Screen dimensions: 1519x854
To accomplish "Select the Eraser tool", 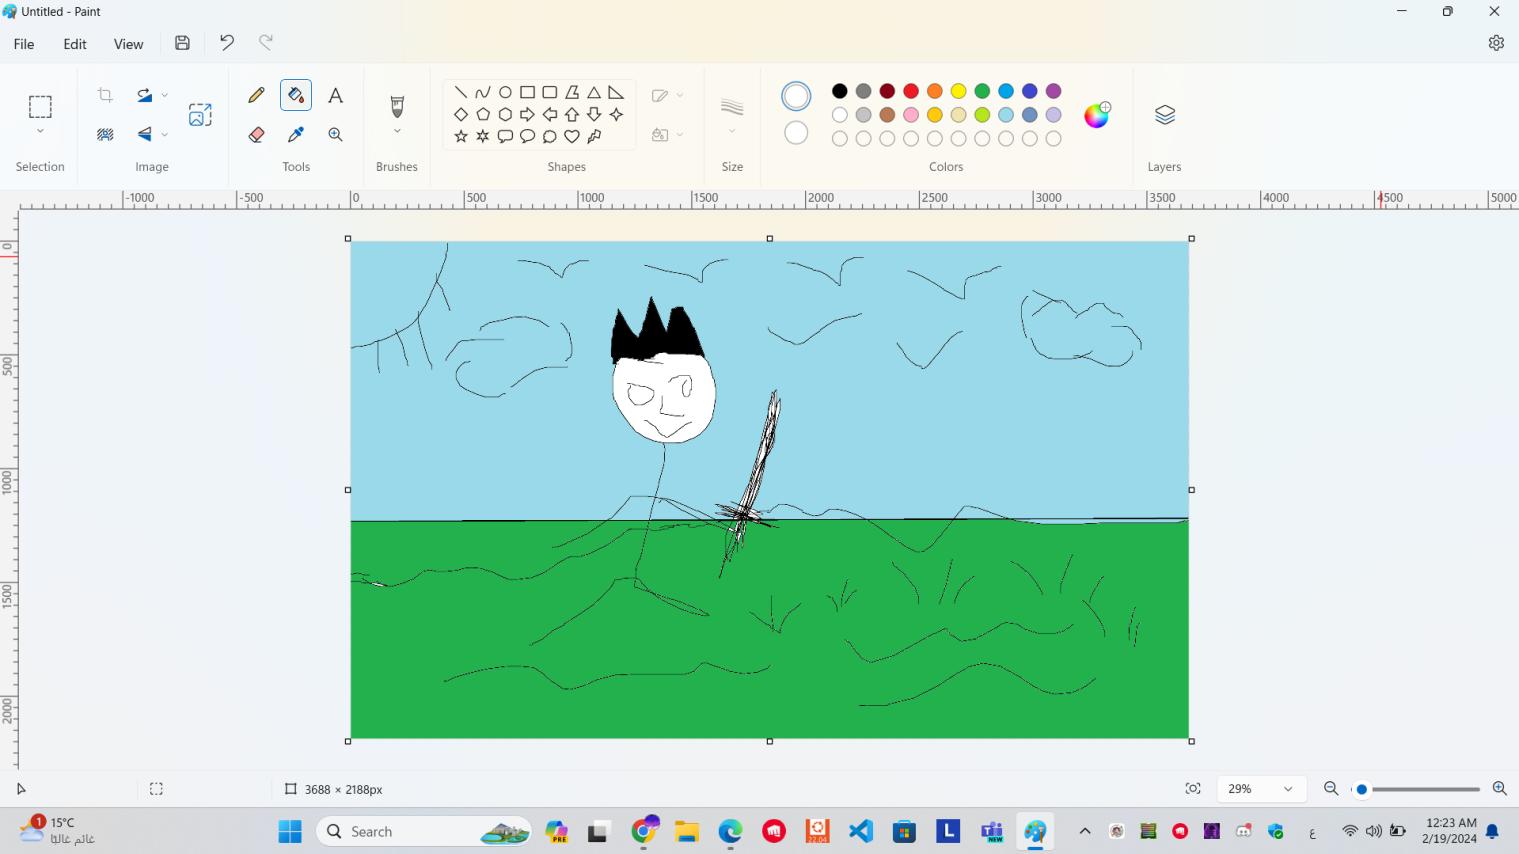I will [x=256, y=134].
